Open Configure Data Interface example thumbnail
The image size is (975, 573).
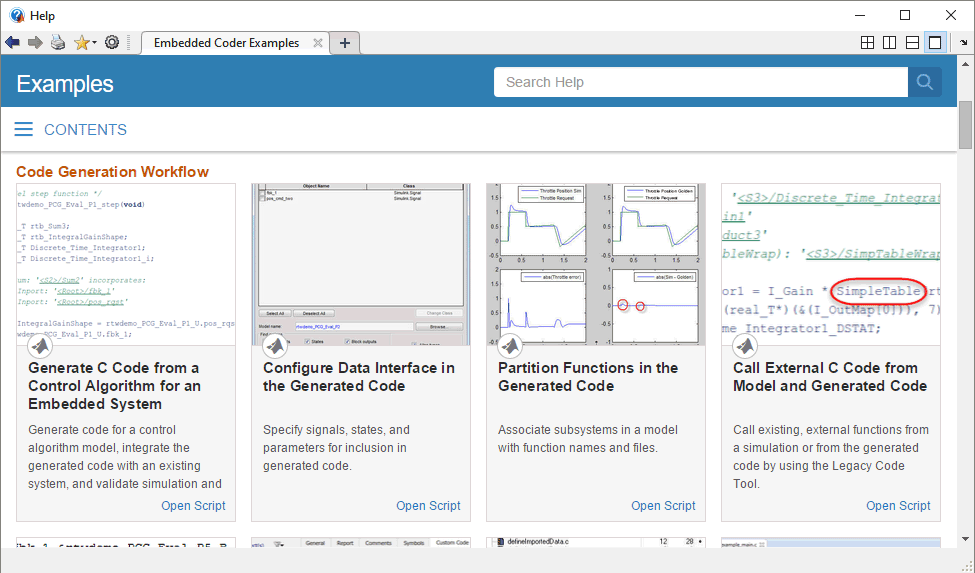pos(360,265)
